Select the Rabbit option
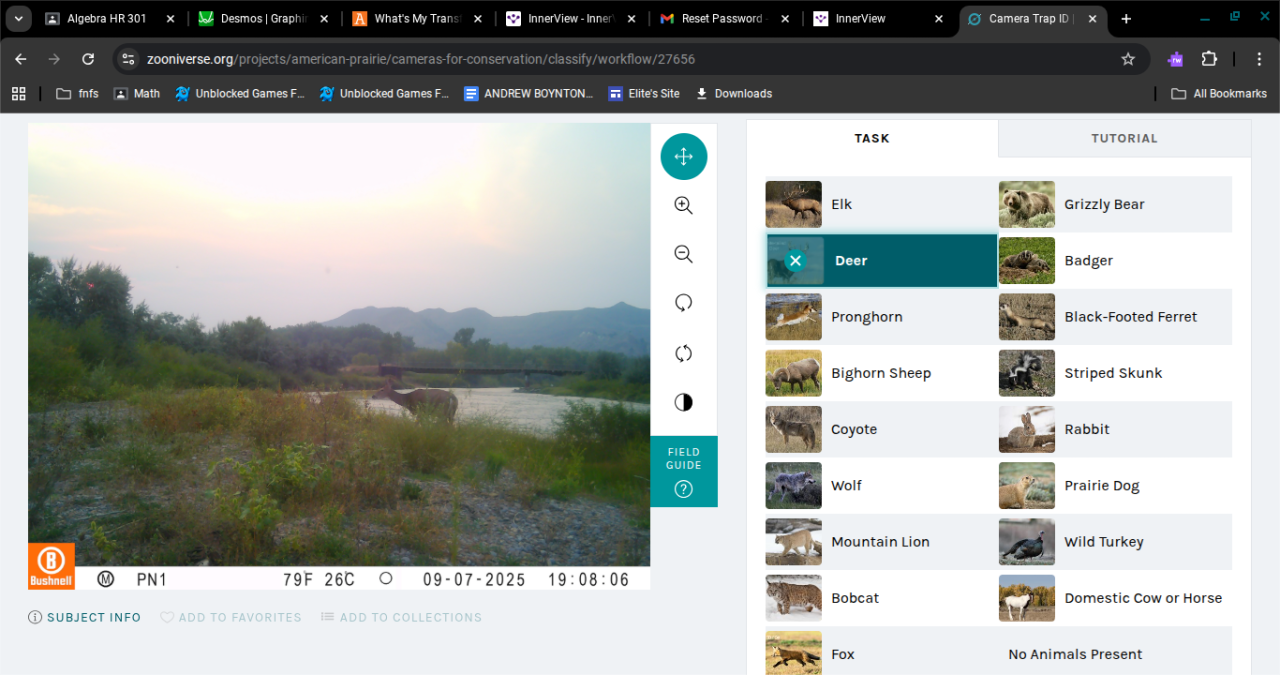 point(1115,429)
